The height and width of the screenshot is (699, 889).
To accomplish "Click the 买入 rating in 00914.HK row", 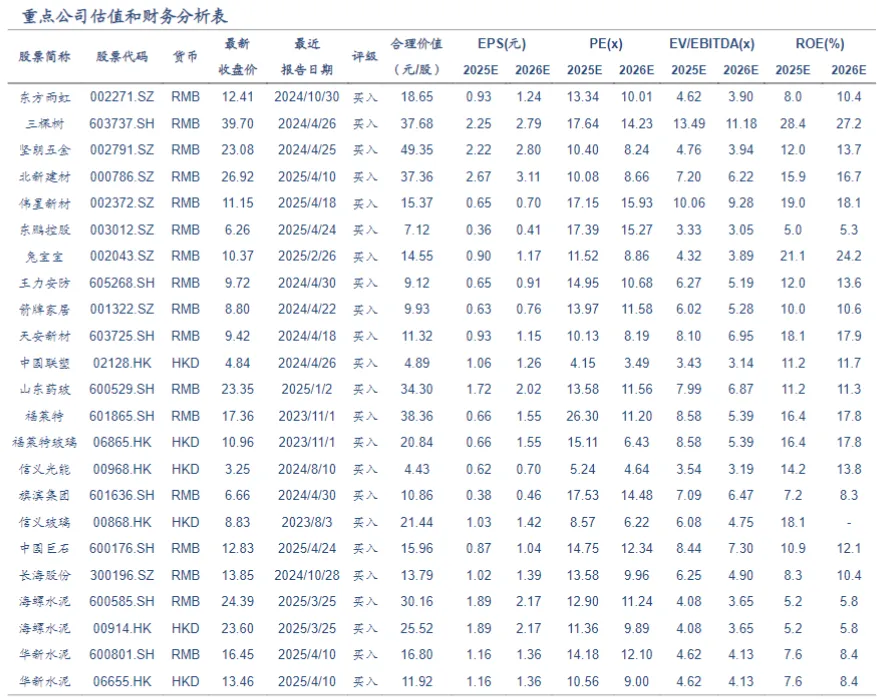I will 365,629.
